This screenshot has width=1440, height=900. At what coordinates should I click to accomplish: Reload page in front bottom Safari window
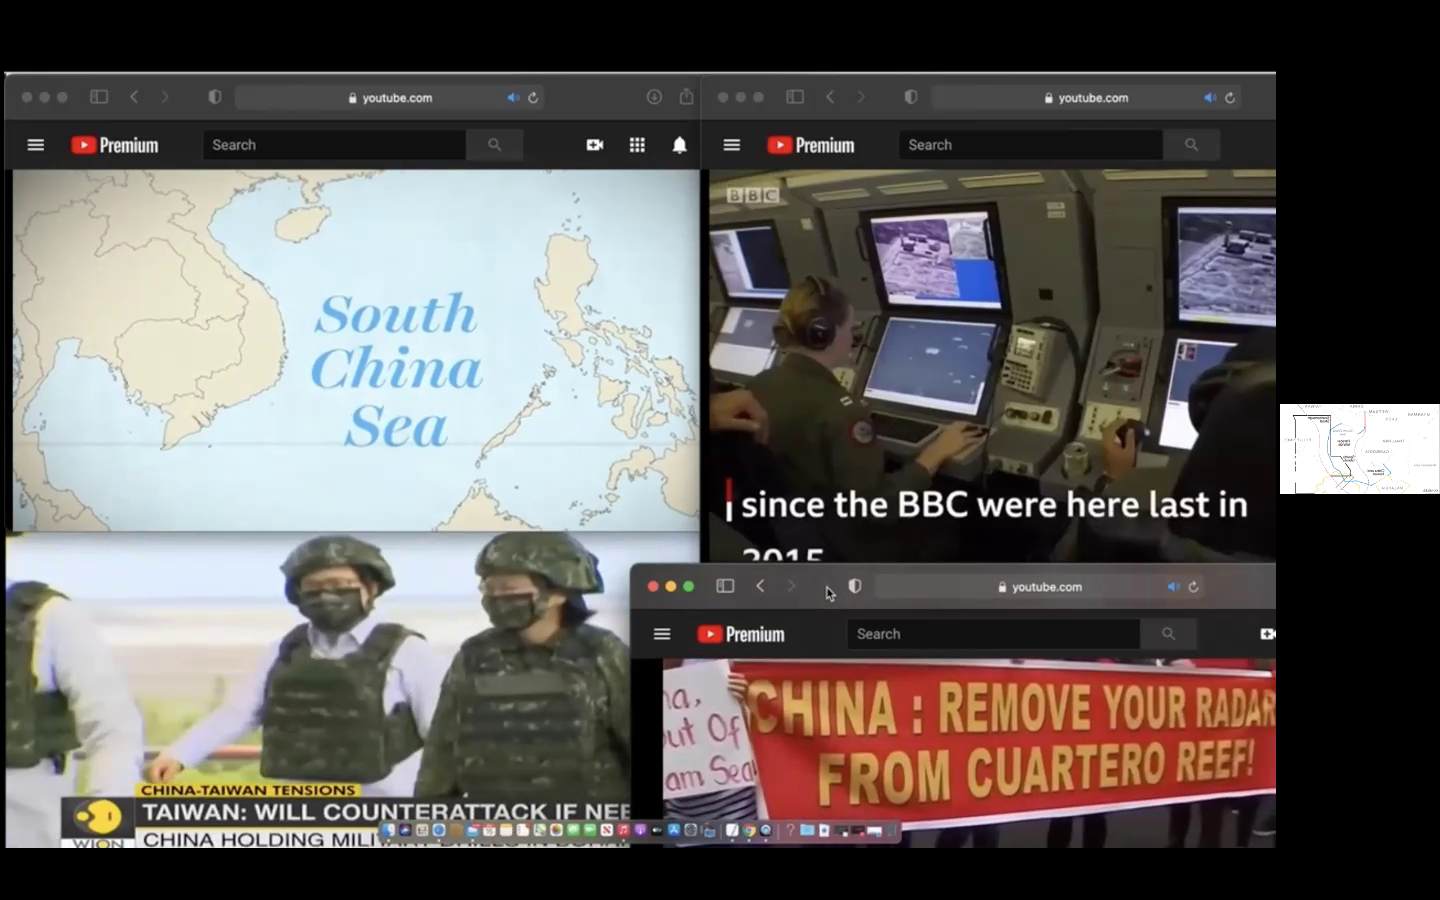[x=1193, y=587]
